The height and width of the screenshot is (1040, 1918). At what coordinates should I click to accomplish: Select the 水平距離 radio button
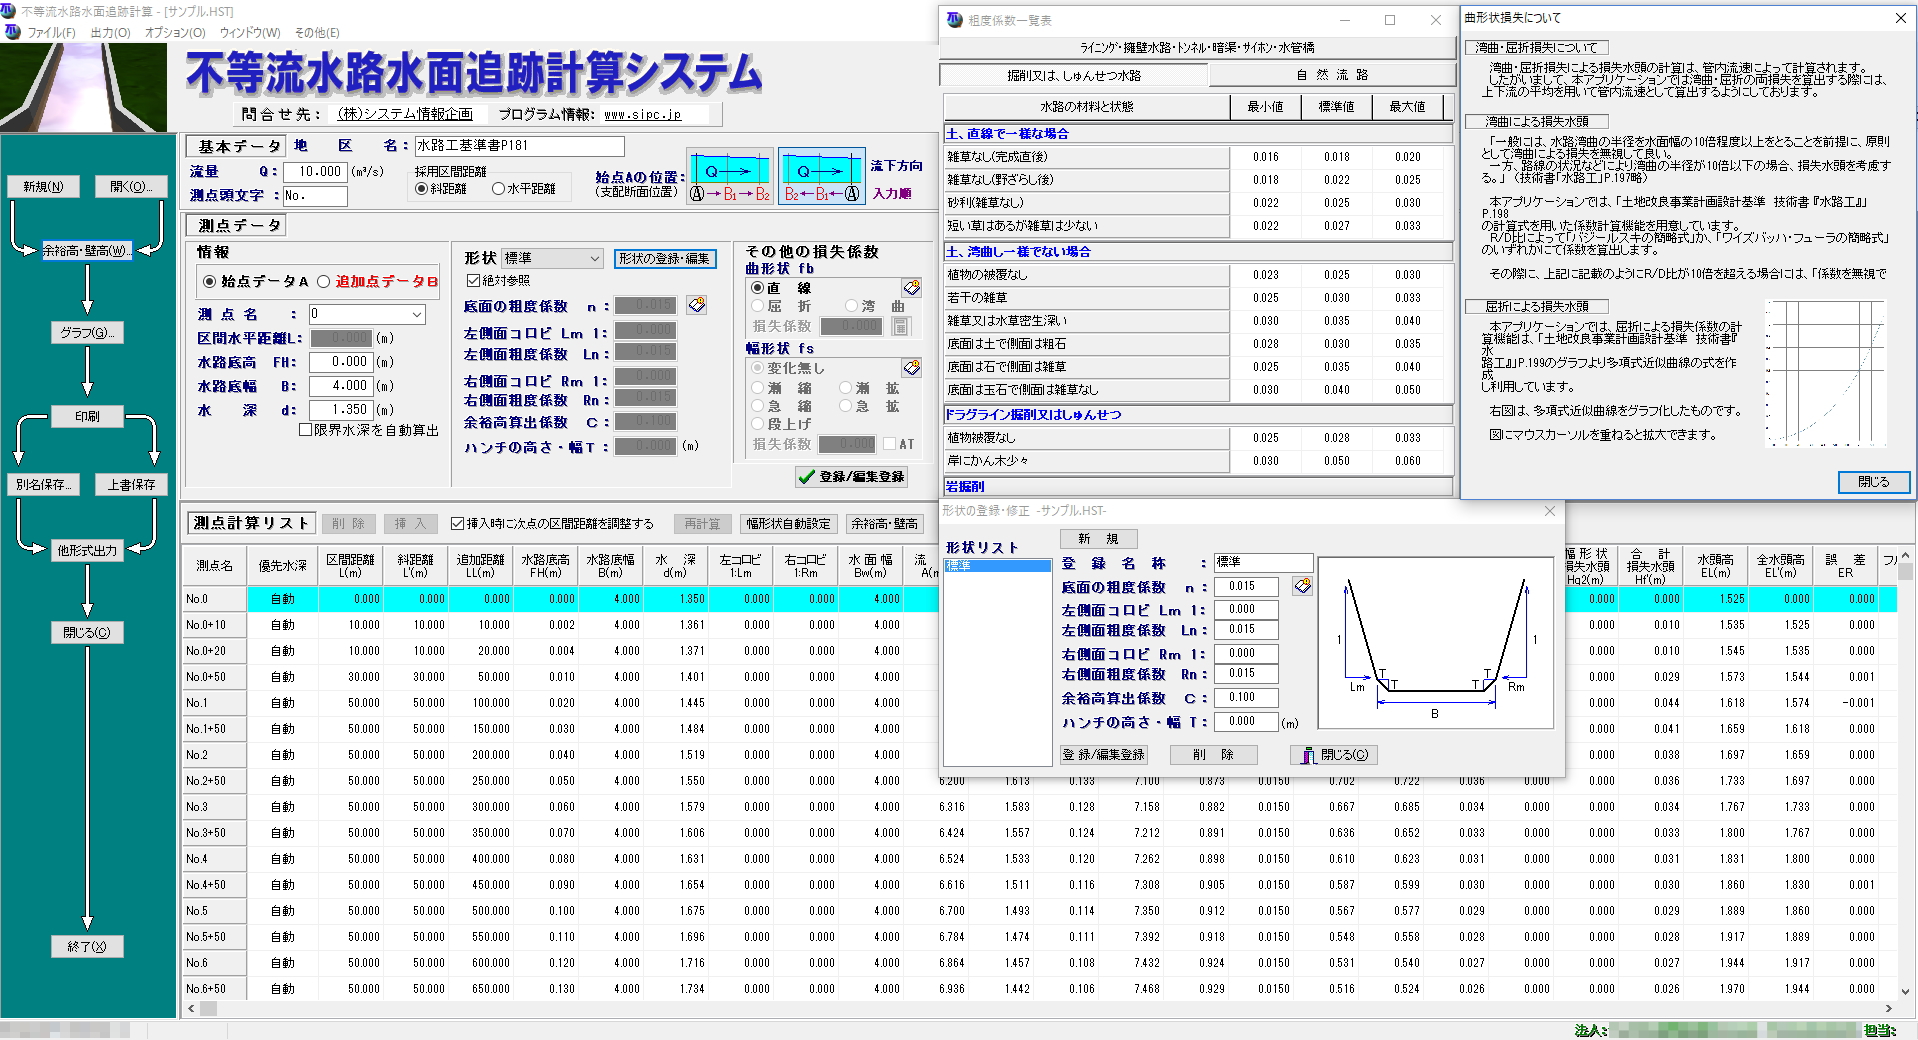[498, 189]
